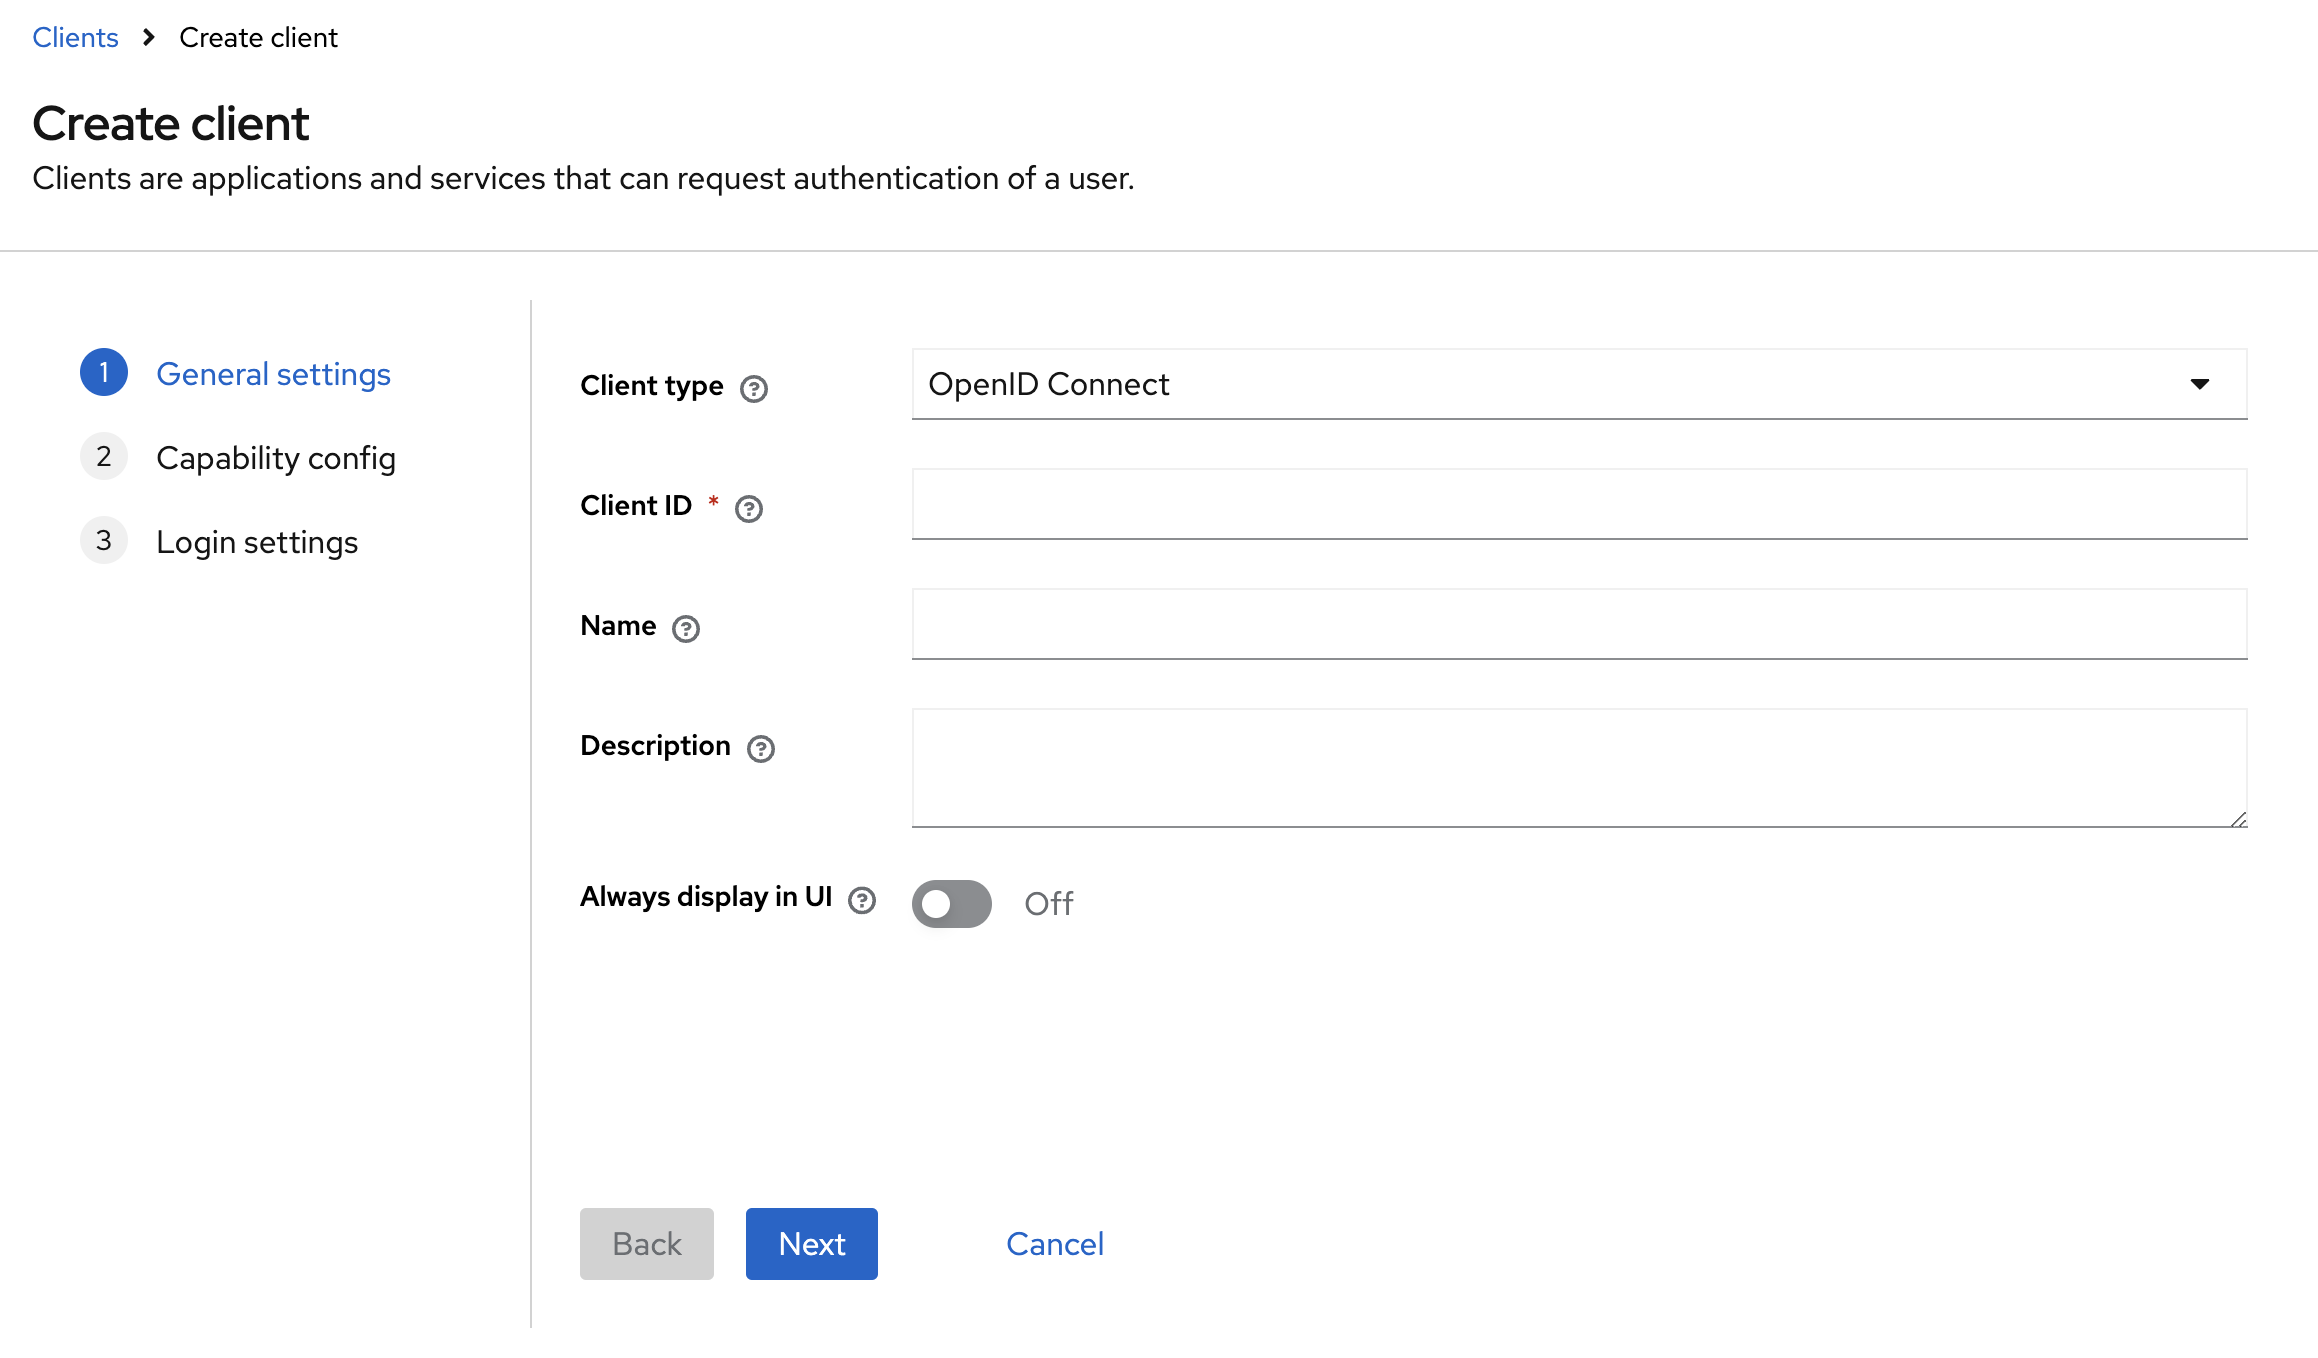Navigate to Clients breadcrumb link

[x=75, y=38]
